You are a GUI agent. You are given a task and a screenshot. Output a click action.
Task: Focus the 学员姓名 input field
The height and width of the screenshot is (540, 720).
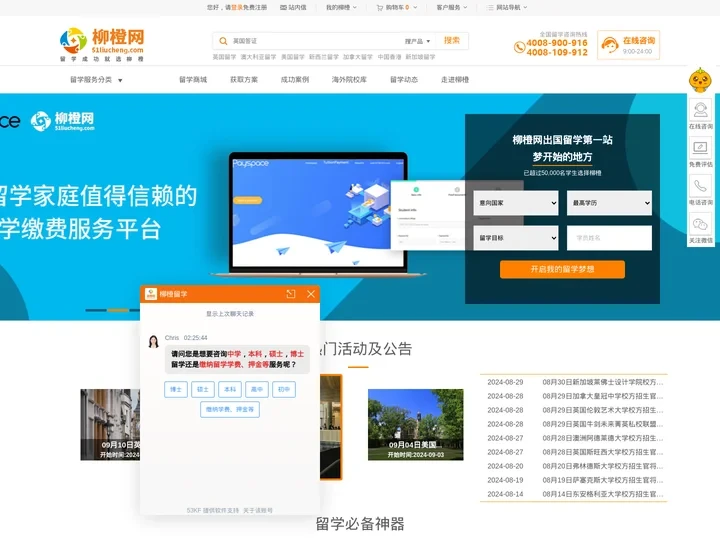point(609,238)
